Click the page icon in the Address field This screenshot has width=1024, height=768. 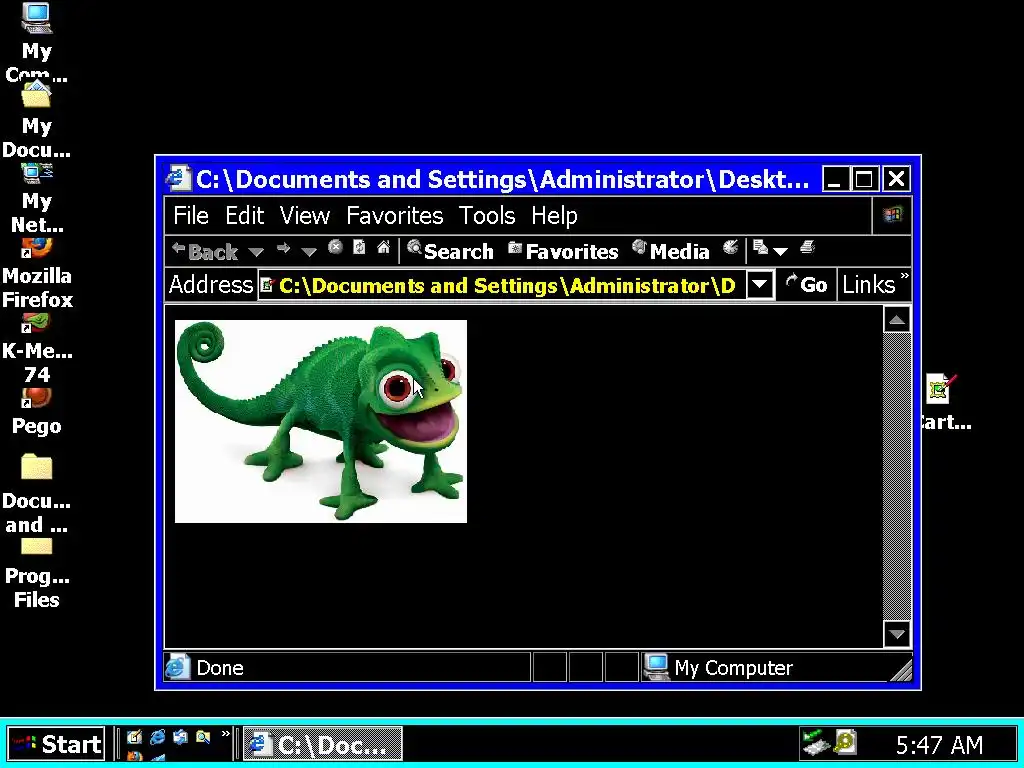[266, 285]
